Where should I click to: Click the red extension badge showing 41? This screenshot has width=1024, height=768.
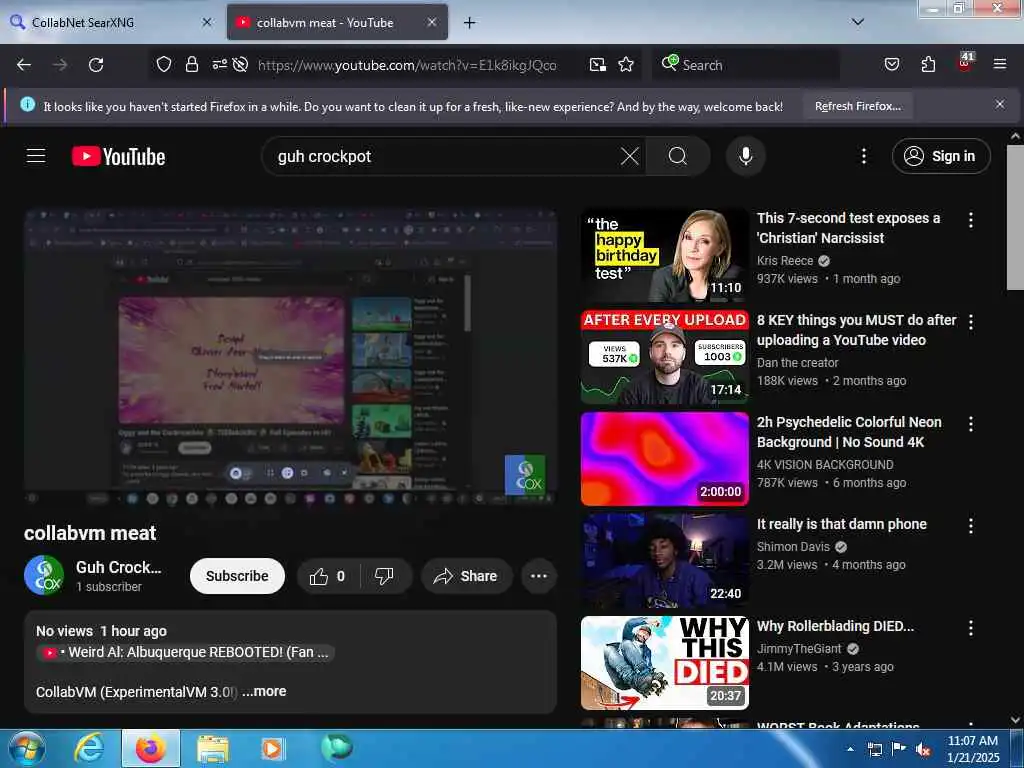pyautogui.click(x=965, y=62)
